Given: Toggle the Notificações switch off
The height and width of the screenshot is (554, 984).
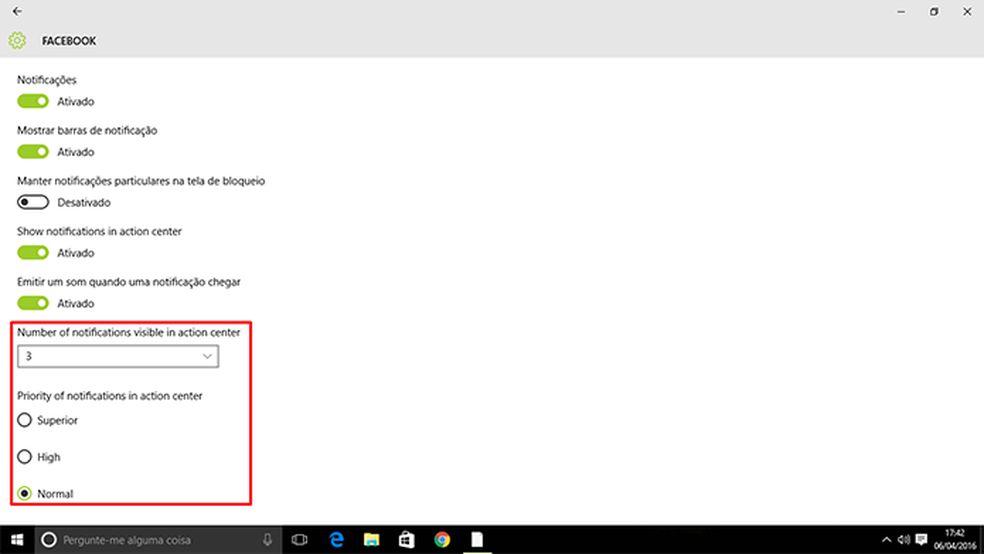Looking at the screenshot, I should tap(33, 101).
